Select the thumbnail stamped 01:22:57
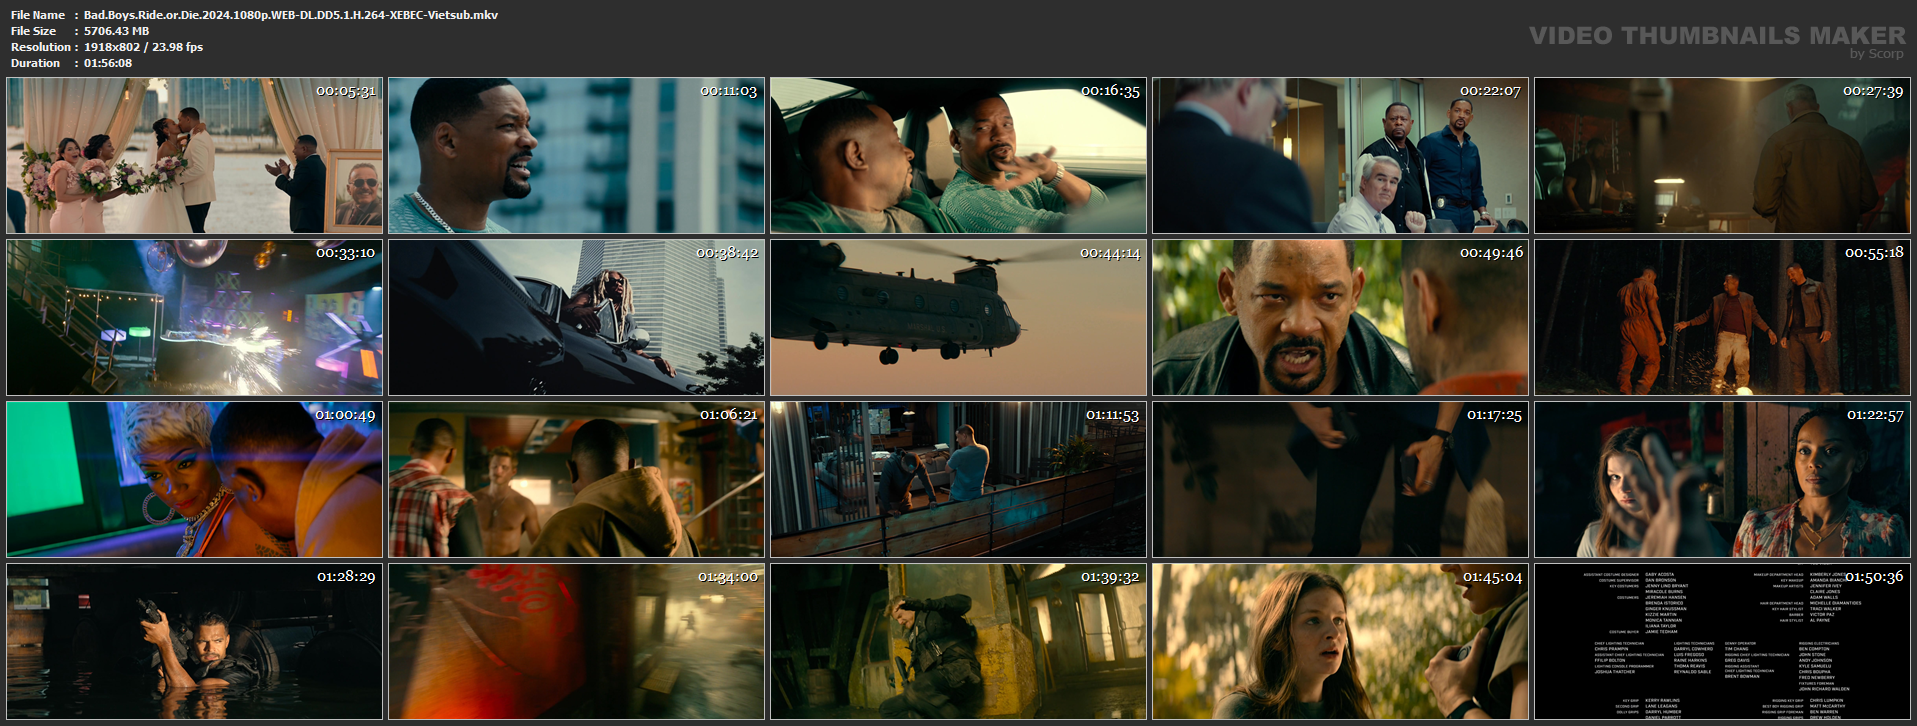Viewport: 1917px width, 726px height. pyautogui.click(x=1722, y=479)
